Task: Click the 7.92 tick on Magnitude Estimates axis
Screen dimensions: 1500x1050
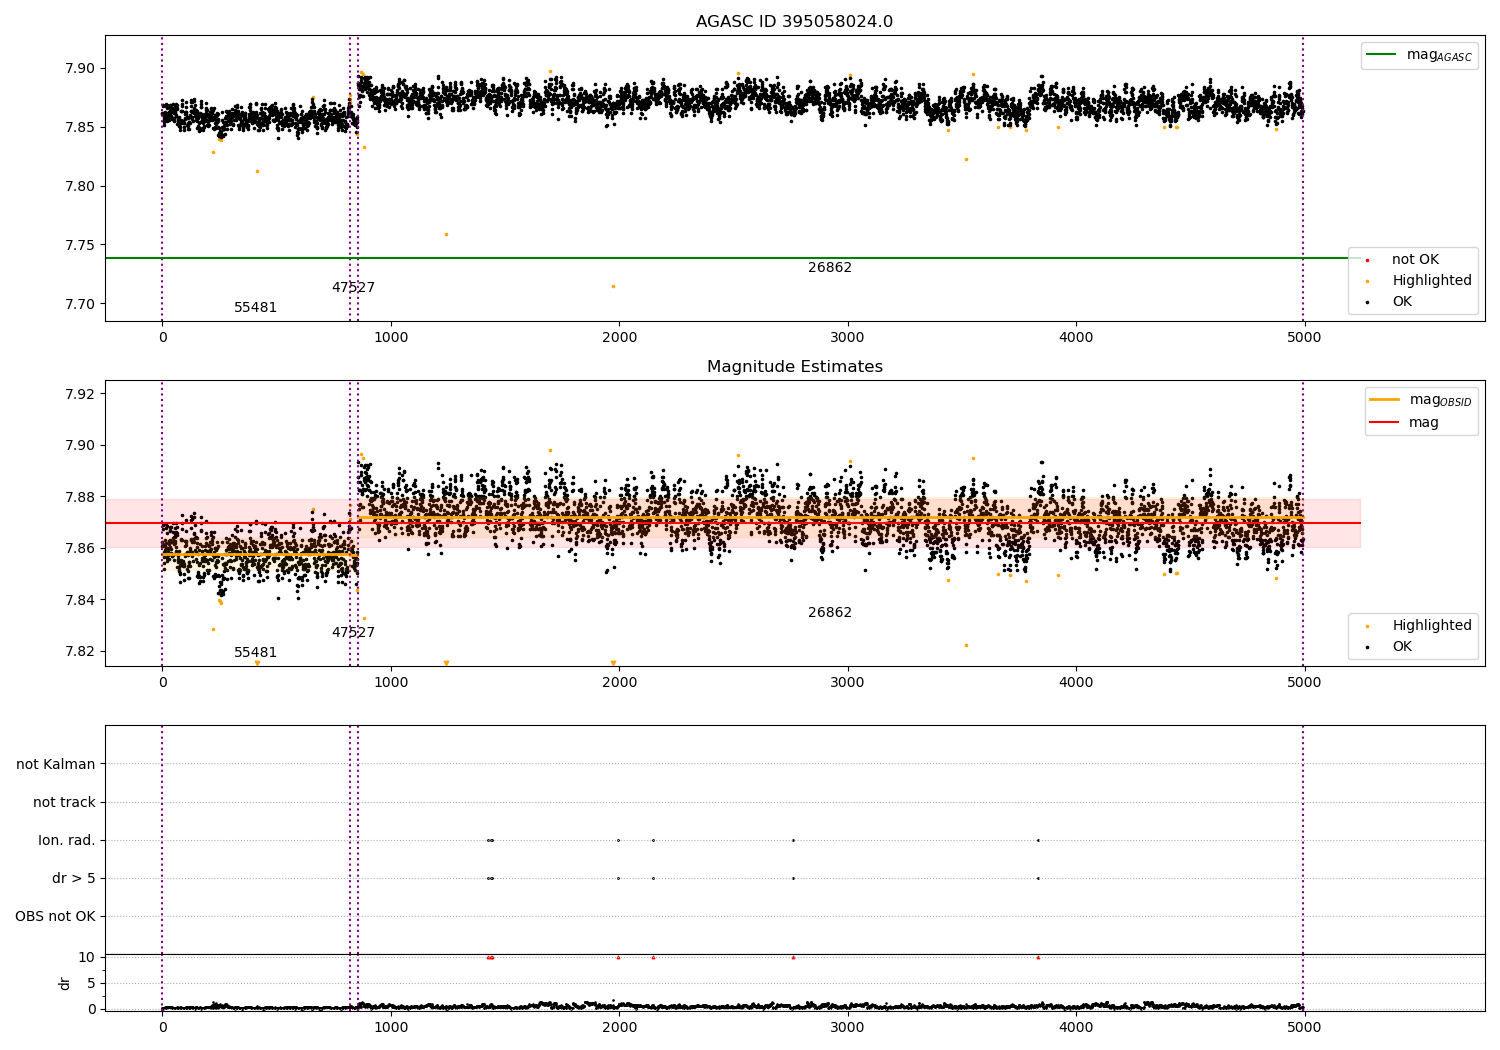Action: 78,394
